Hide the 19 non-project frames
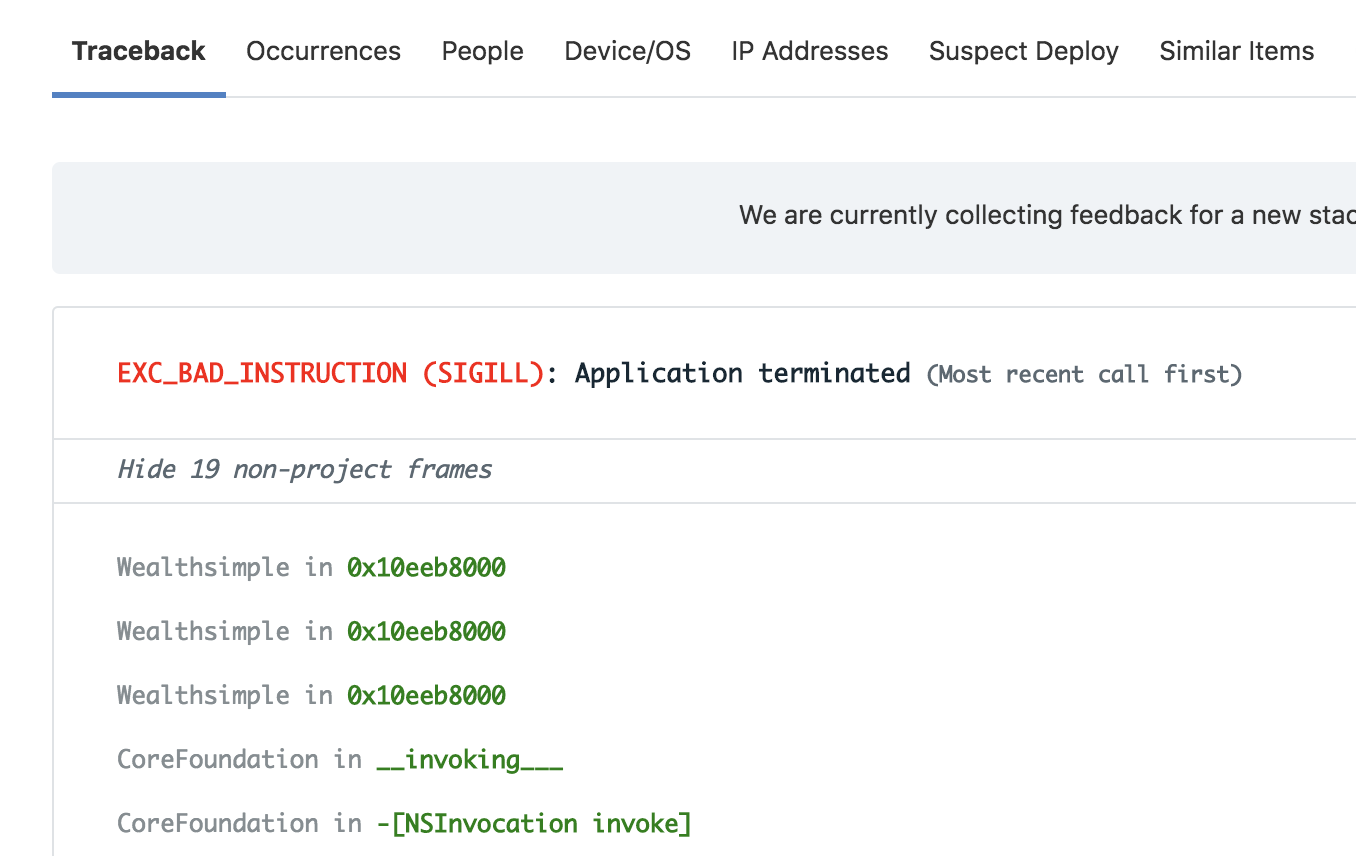Viewport: 1356px width, 856px height. (304, 469)
